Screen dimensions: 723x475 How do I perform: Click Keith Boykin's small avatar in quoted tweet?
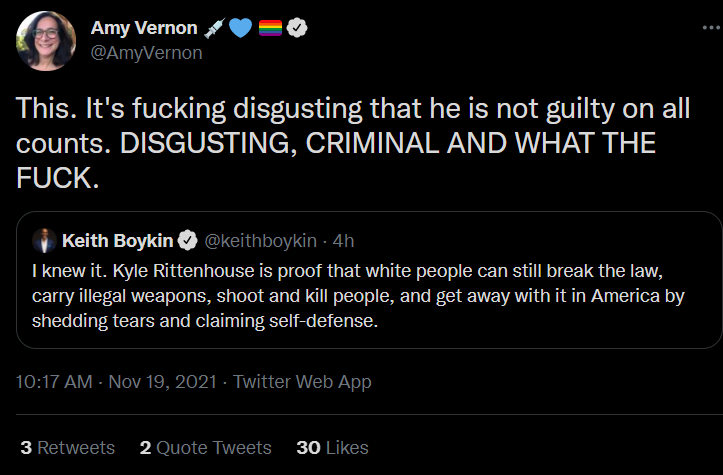[43, 241]
